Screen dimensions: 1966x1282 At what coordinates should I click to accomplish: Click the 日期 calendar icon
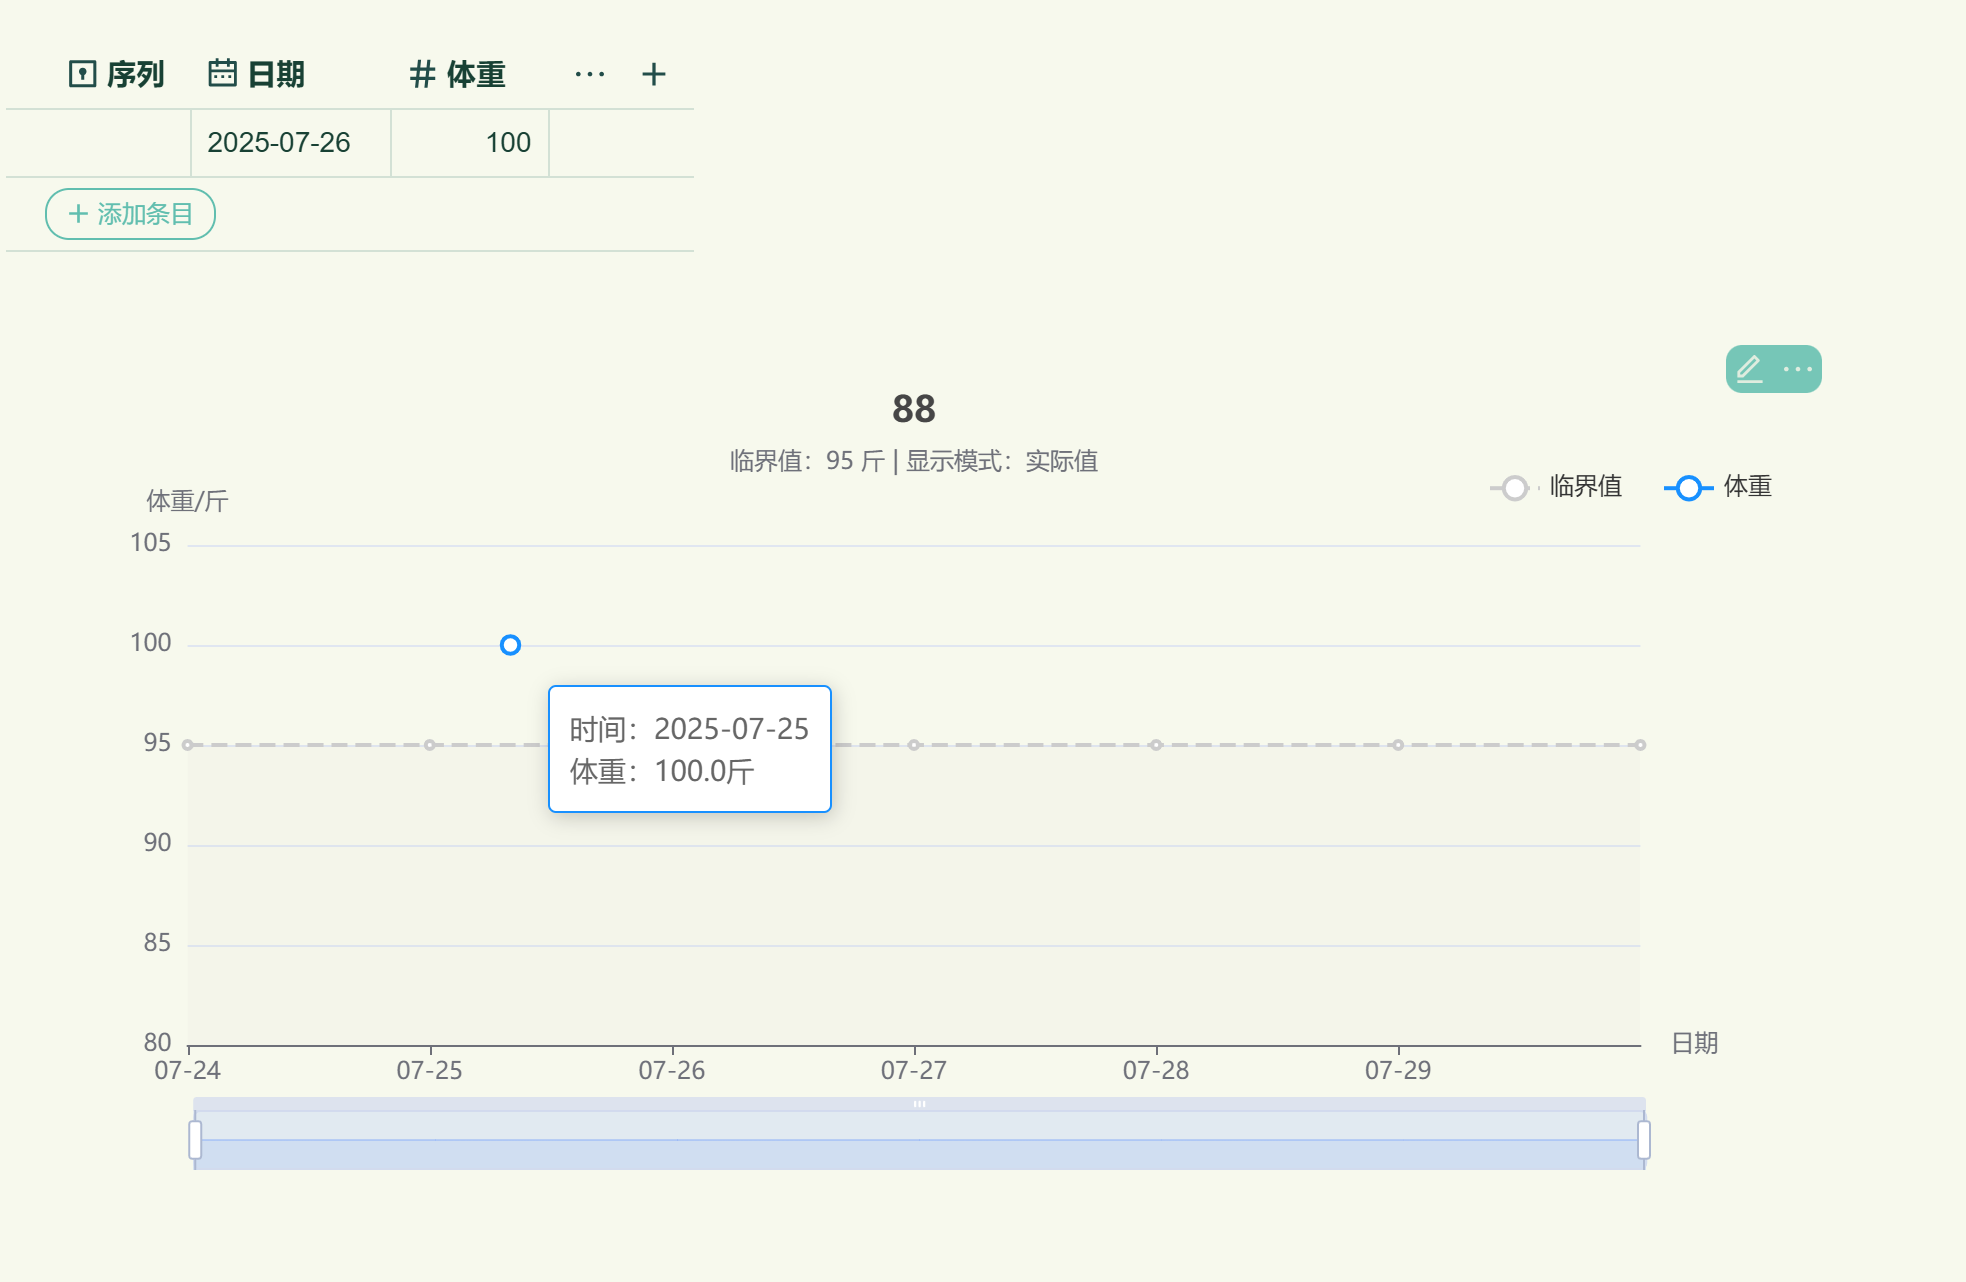point(222,73)
